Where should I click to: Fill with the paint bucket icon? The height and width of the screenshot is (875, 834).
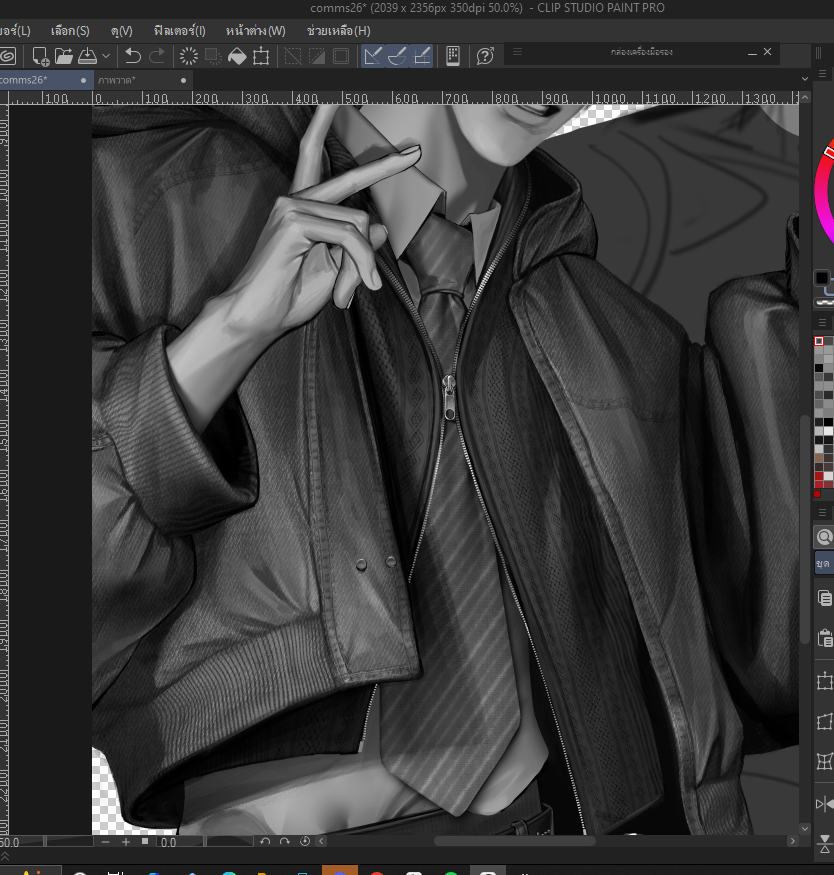pyautogui.click(x=237, y=56)
